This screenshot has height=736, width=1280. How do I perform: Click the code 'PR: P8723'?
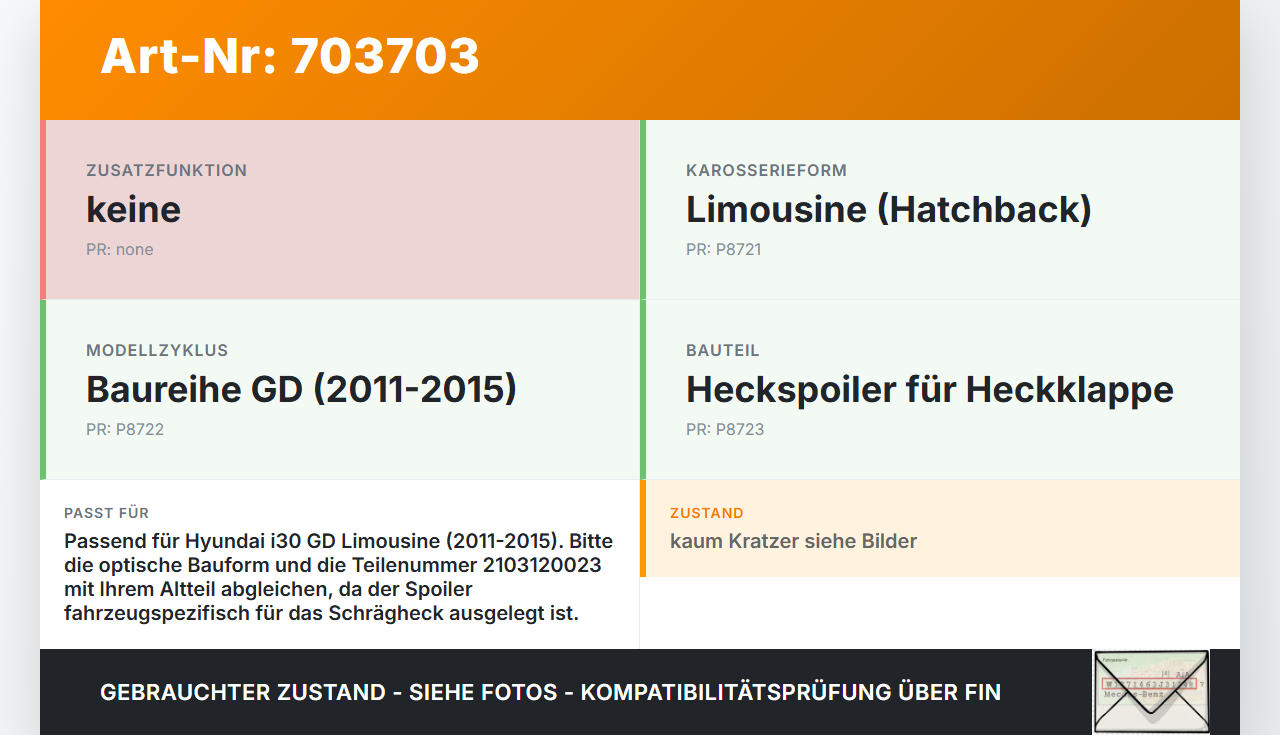point(725,430)
